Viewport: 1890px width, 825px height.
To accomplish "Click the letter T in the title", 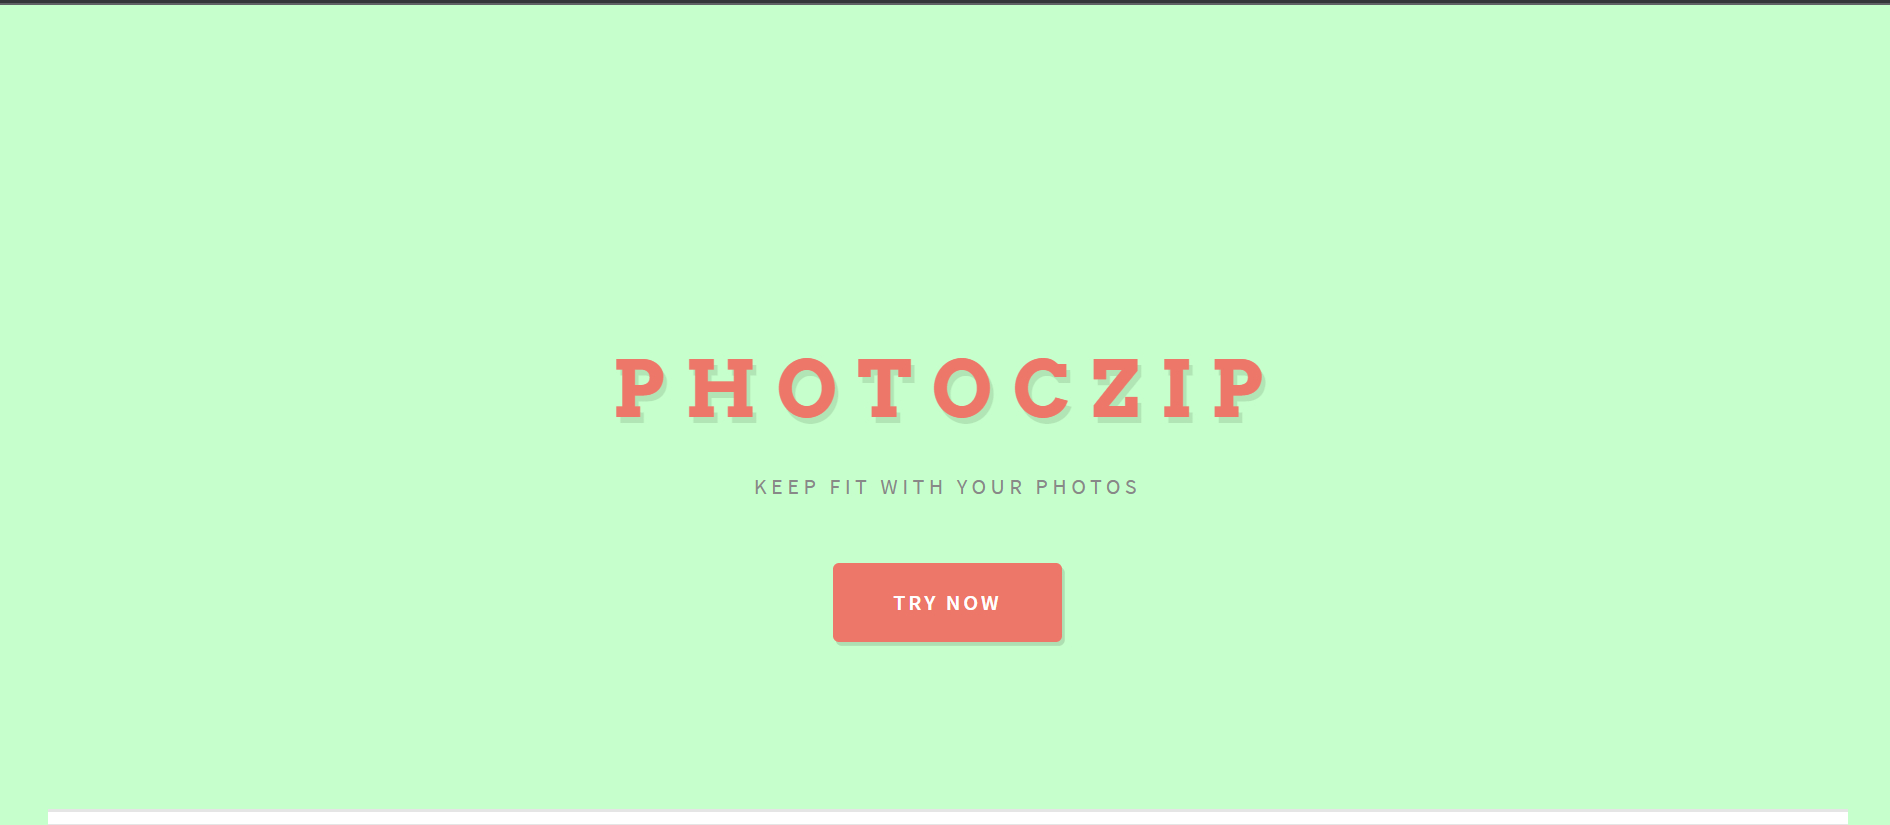I will tap(887, 388).
